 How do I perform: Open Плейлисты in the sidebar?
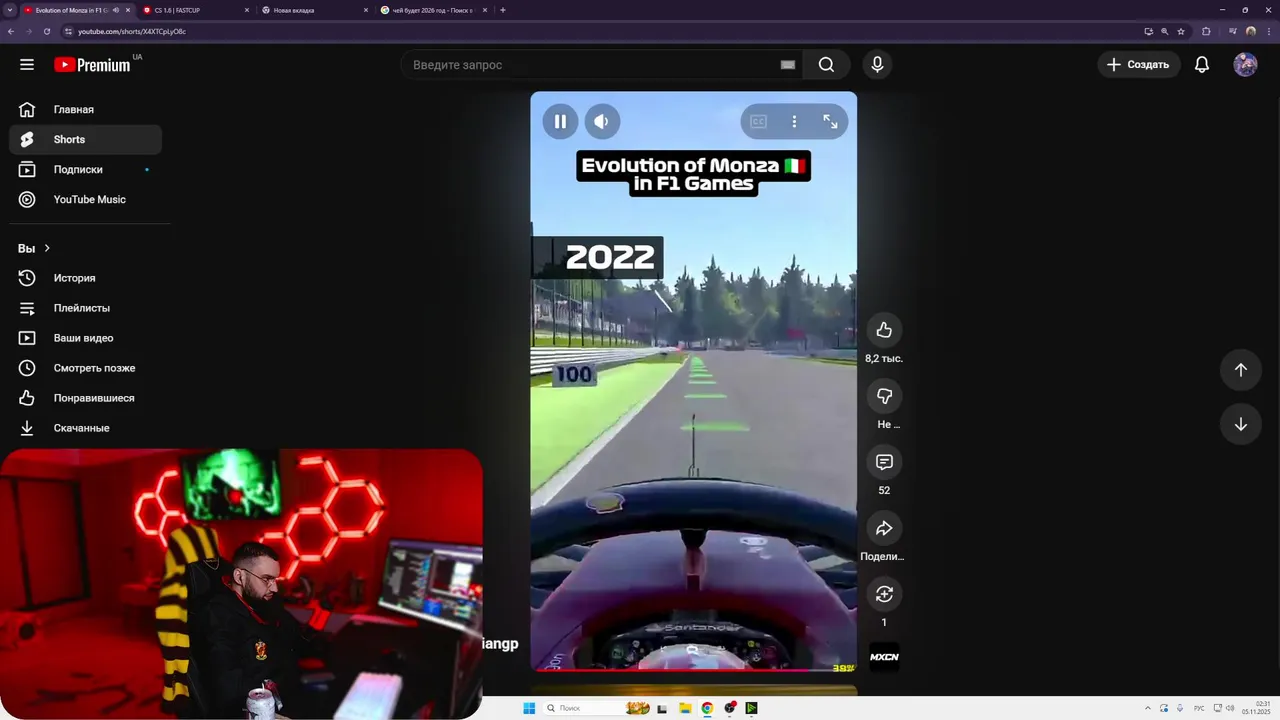click(85, 308)
